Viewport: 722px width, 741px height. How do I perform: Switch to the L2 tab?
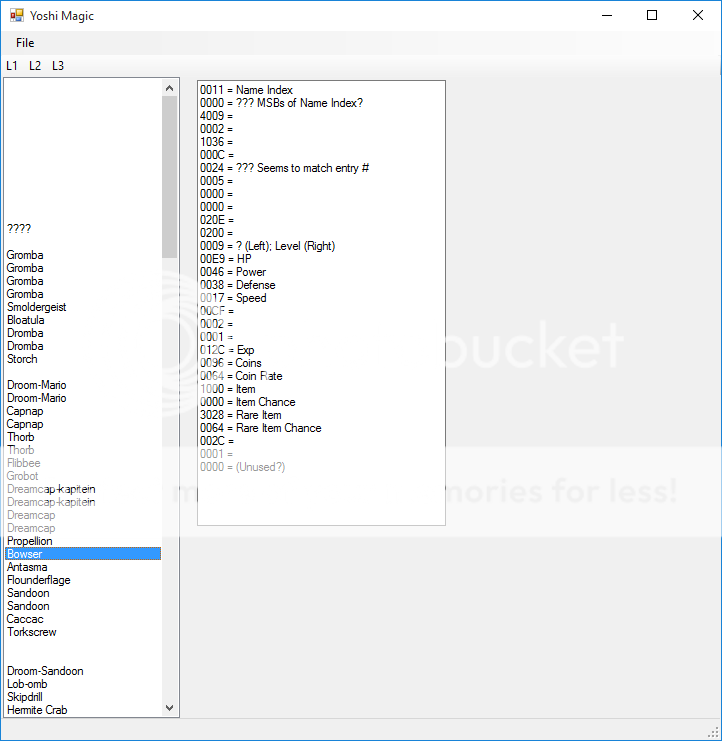pos(35,66)
